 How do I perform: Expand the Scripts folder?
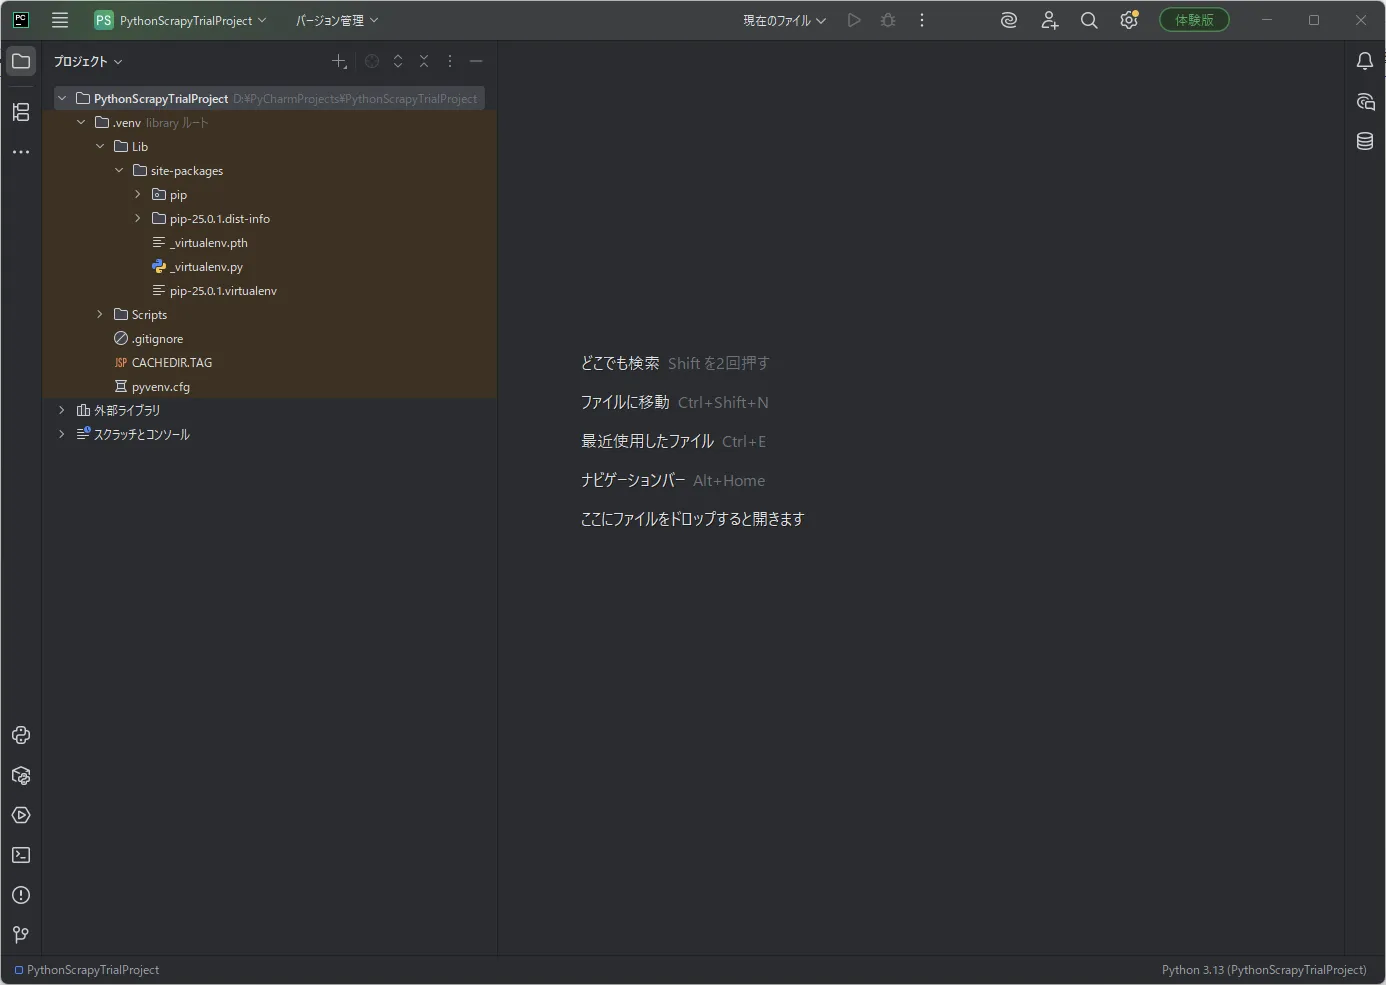pyautogui.click(x=100, y=314)
